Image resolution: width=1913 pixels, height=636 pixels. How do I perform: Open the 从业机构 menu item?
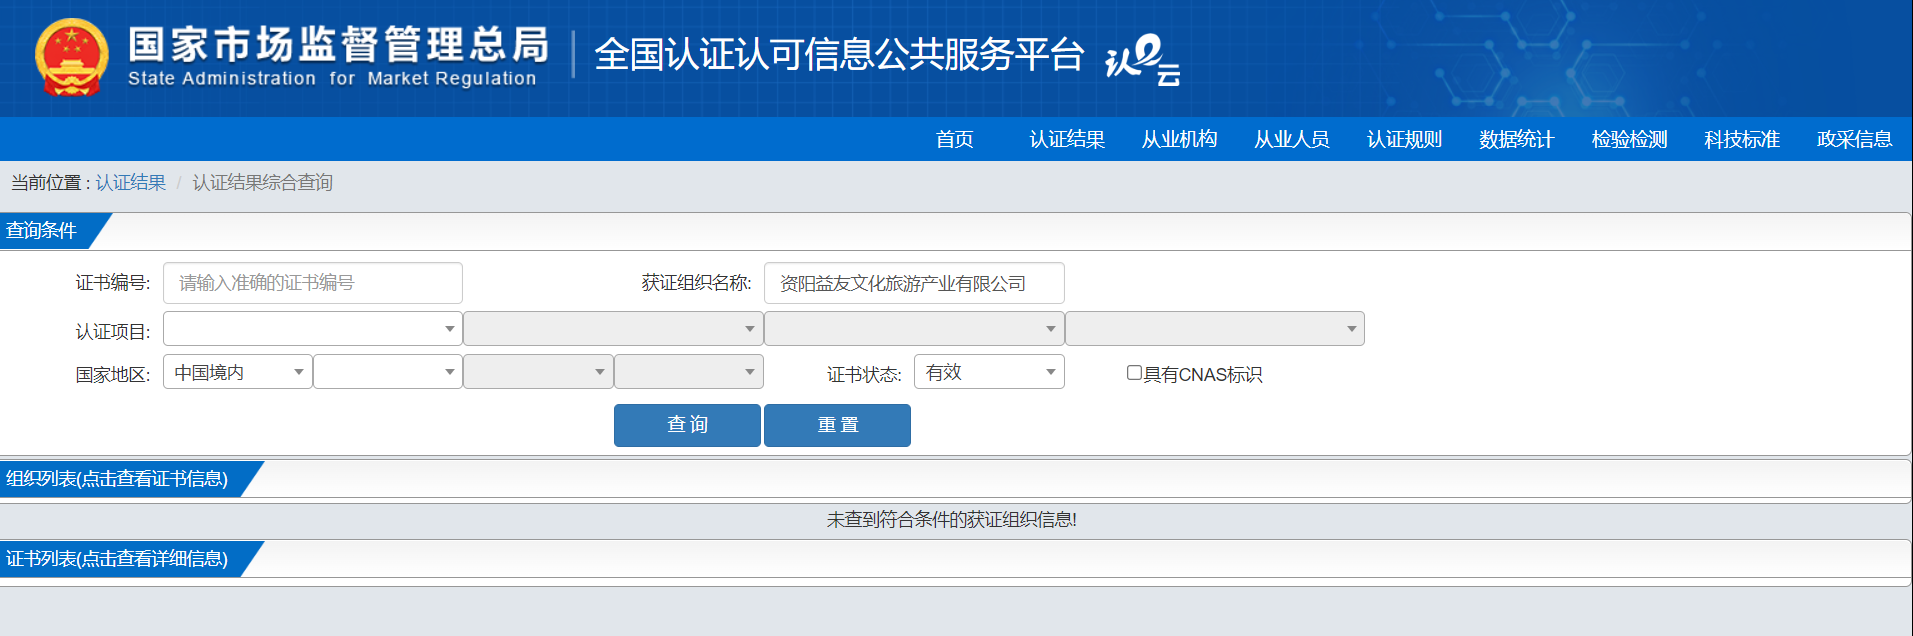coord(1180,139)
